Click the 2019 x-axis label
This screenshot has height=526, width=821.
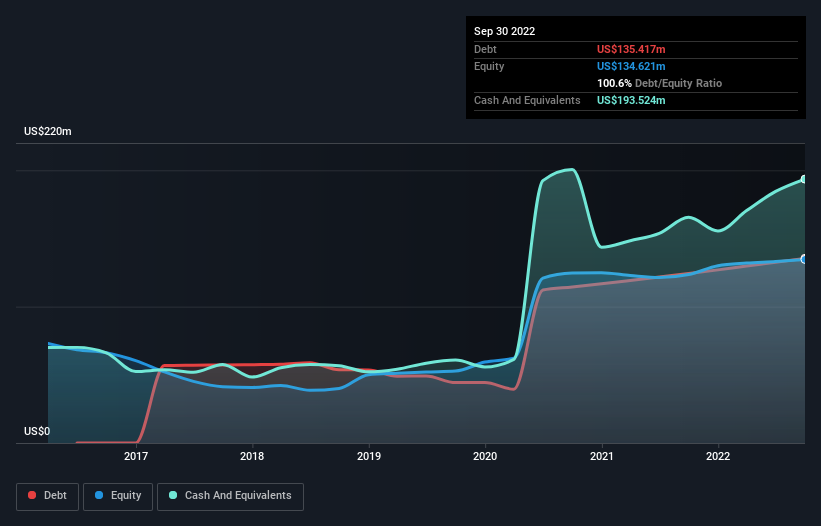tap(369, 456)
